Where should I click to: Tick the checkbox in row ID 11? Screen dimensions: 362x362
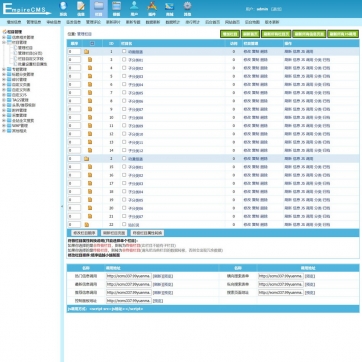click(x=124, y=125)
